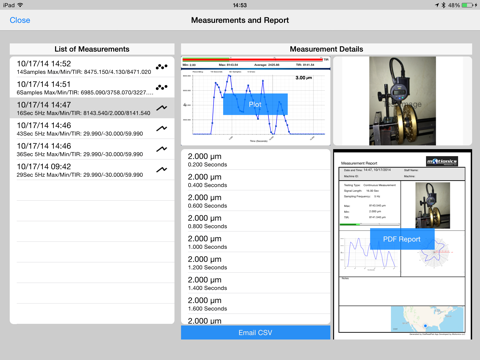Tap line graph icon for 14:47 measurement
Image resolution: width=480 pixels, height=360 pixels.
click(x=162, y=108)
